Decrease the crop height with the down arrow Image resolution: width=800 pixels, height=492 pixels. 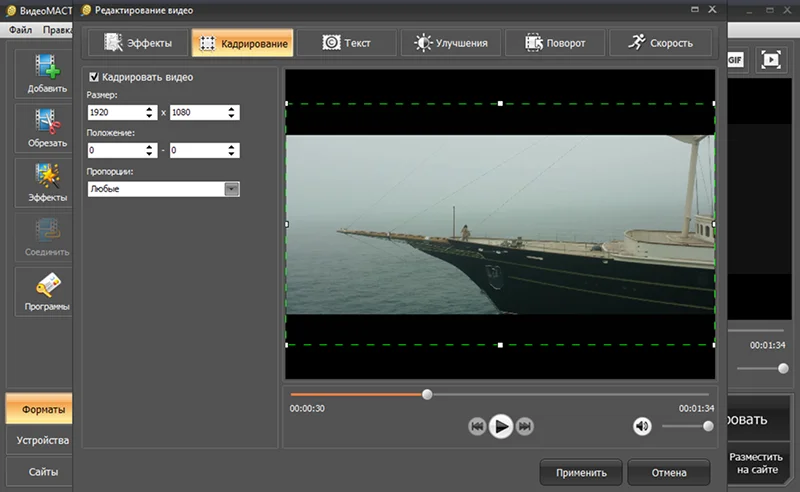point(232,116)
